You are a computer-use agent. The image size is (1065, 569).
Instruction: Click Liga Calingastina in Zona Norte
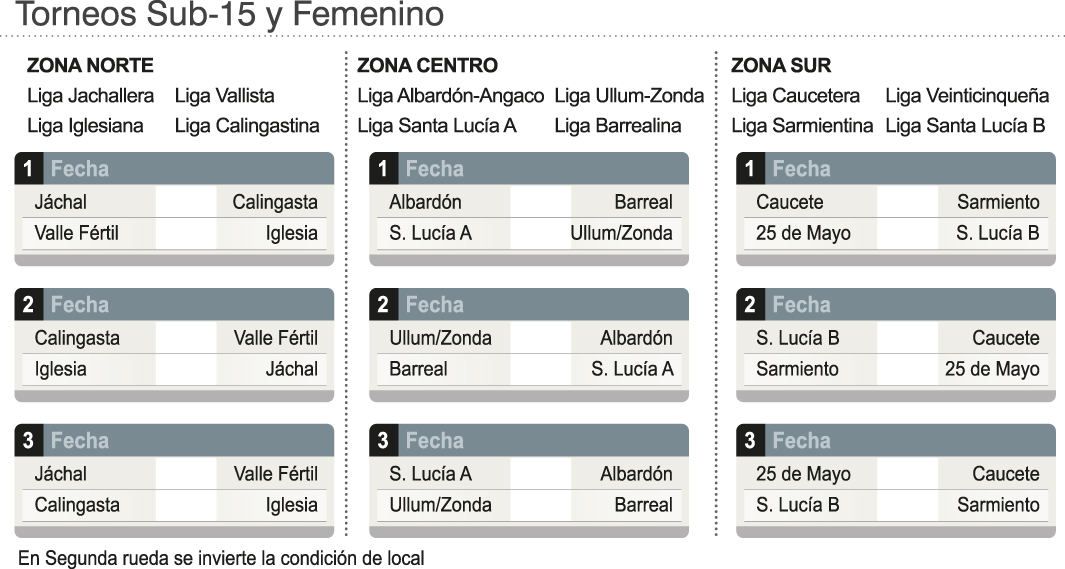point(247,126)
